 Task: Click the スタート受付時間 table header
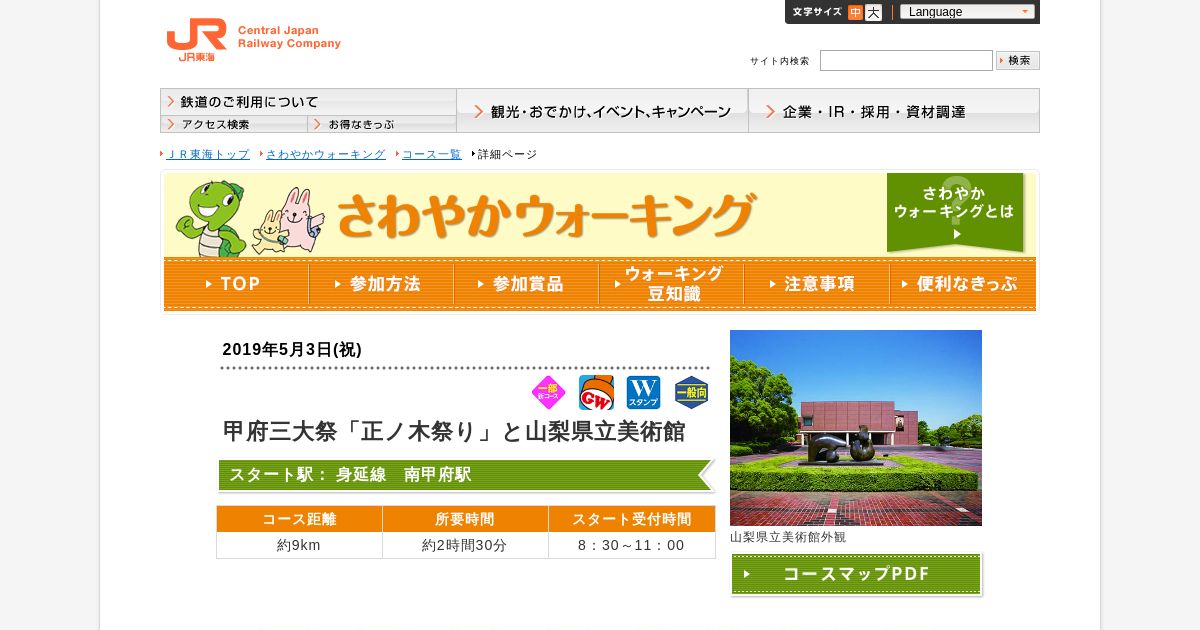(x=632, y=519)
